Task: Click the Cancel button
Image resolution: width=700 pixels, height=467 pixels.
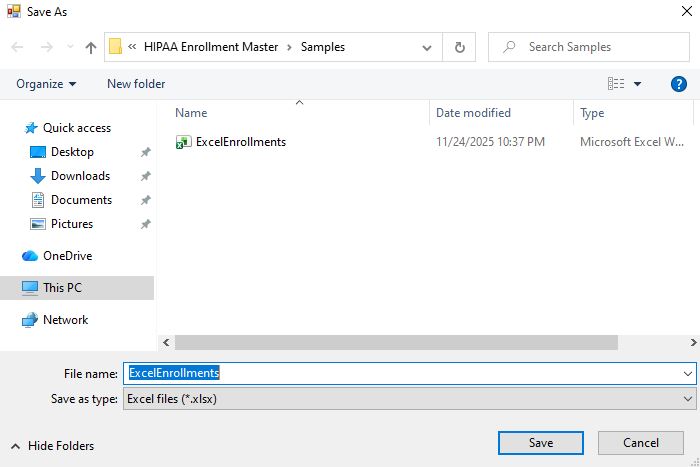Action: coord(641,443)
